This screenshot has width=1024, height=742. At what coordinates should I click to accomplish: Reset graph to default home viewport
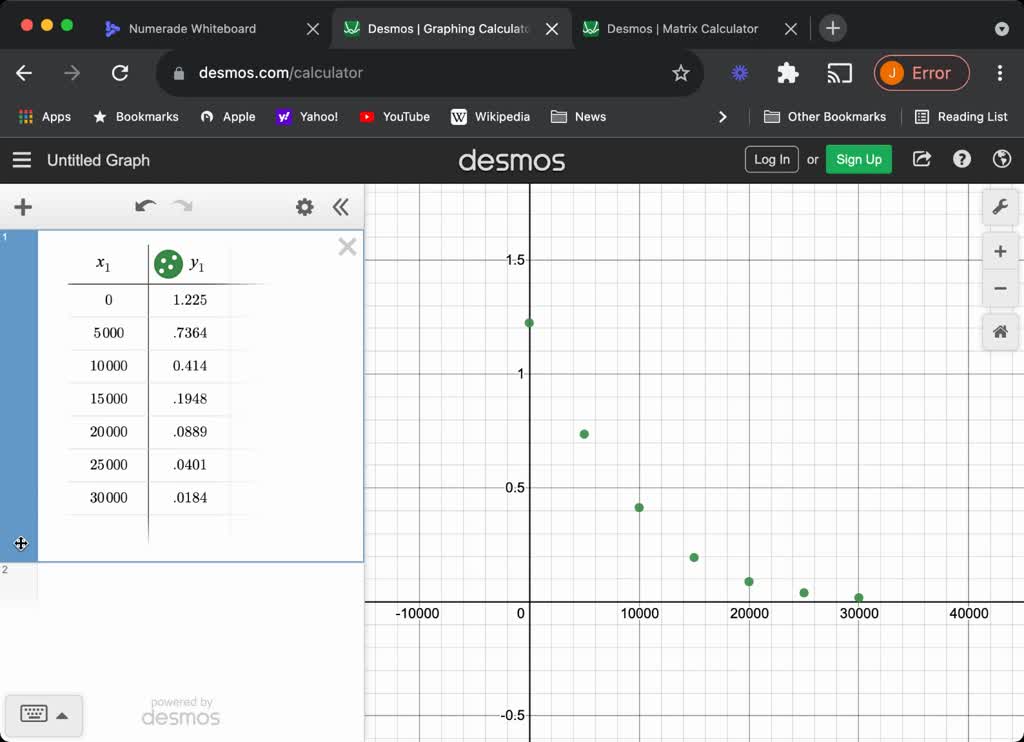tap(1000, 332)
